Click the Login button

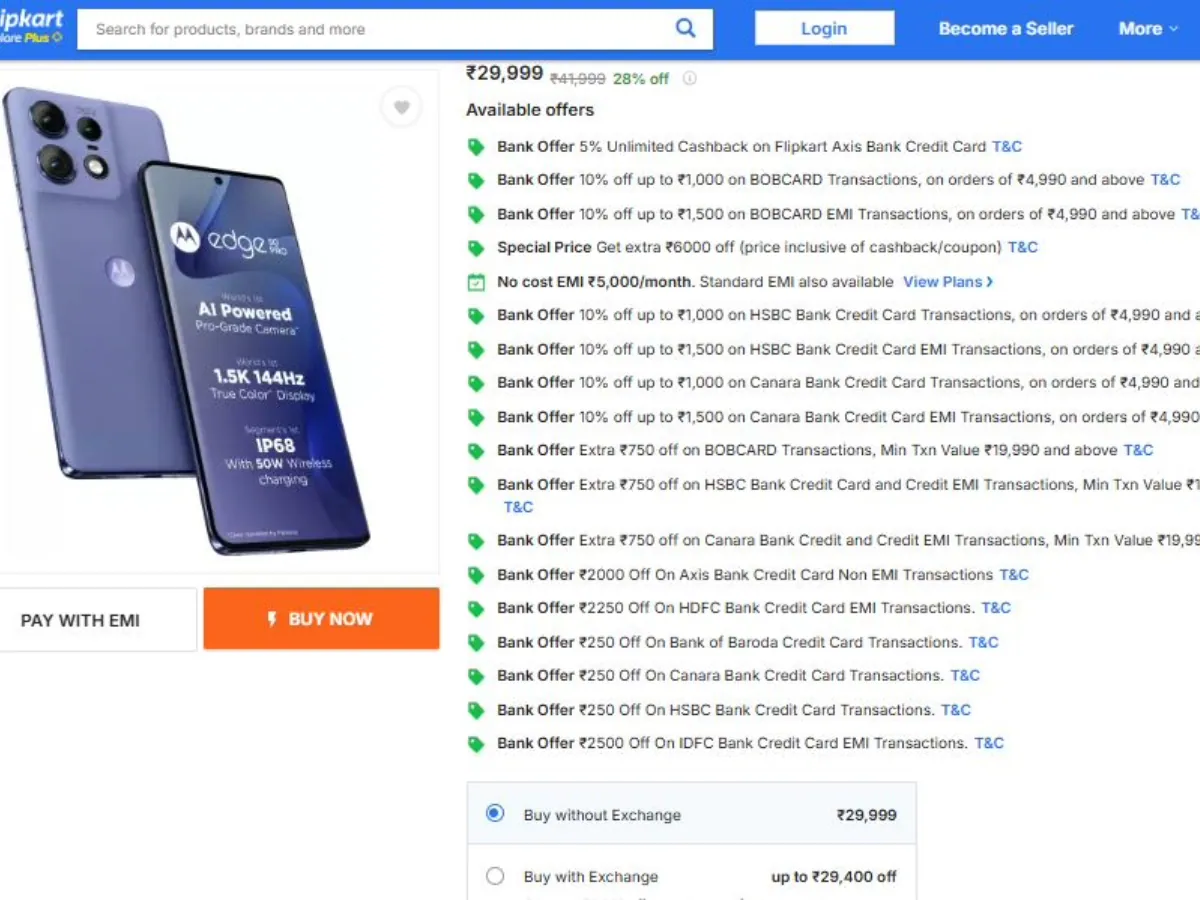(x=824, y=28)
